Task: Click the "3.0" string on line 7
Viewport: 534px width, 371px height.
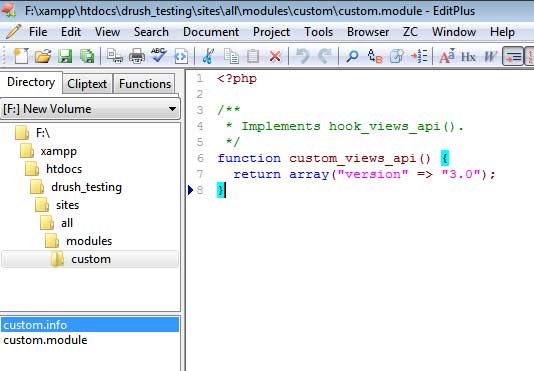Action: [x=461, y=174]
